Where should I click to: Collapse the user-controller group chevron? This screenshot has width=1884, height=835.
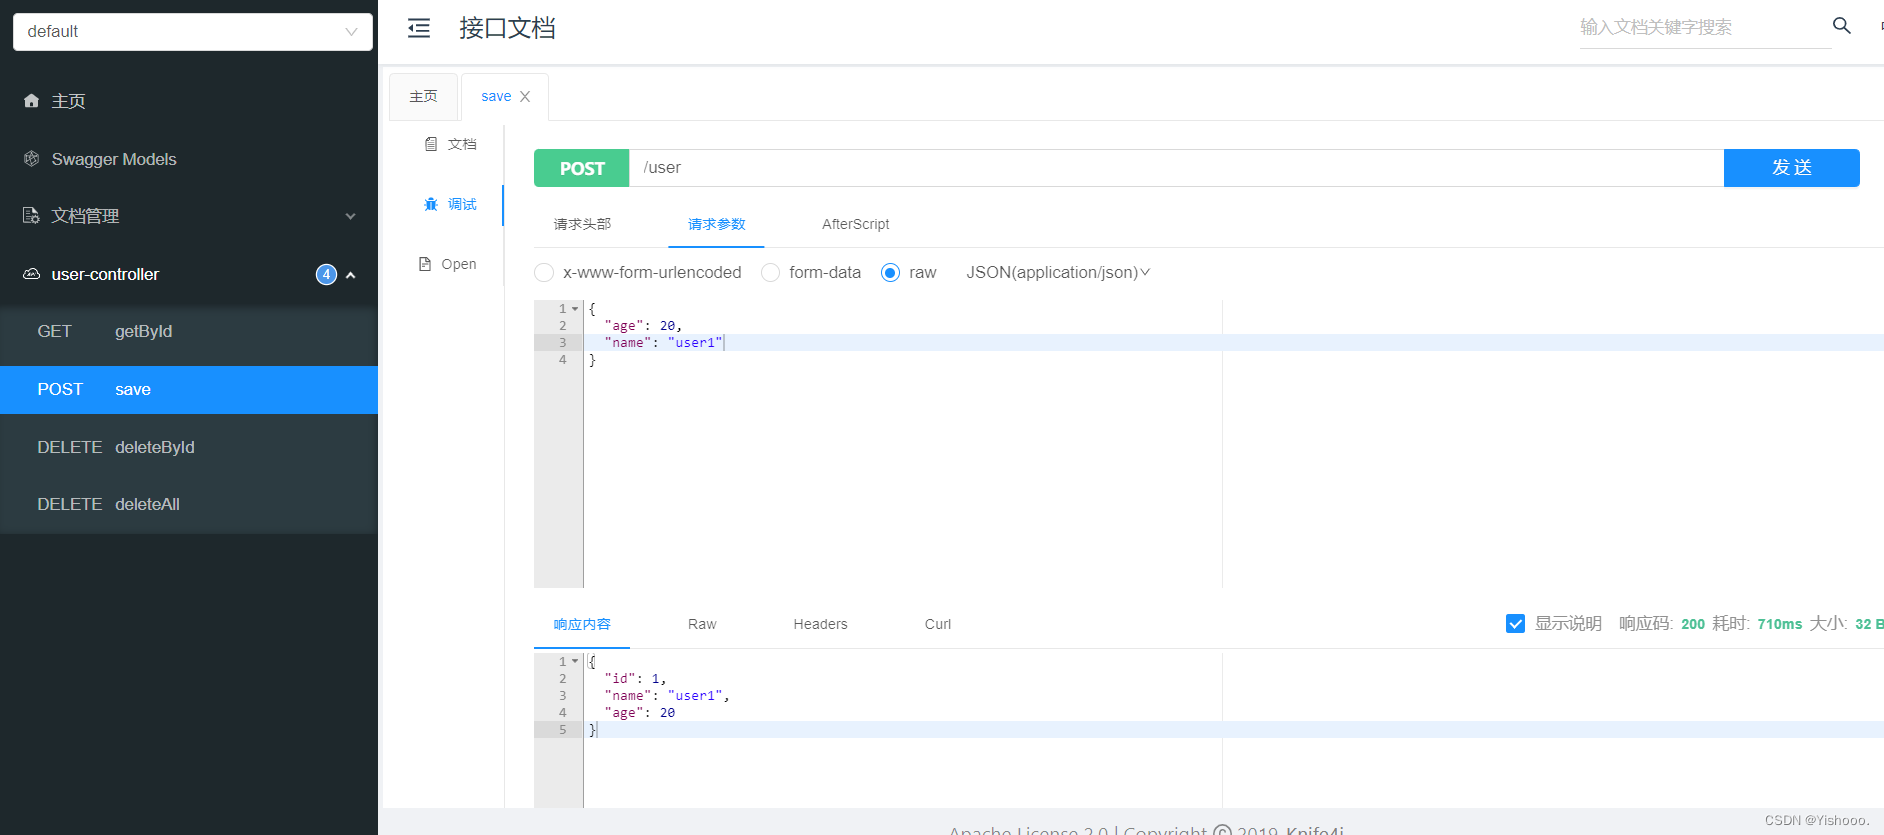[x=351, y=275]
